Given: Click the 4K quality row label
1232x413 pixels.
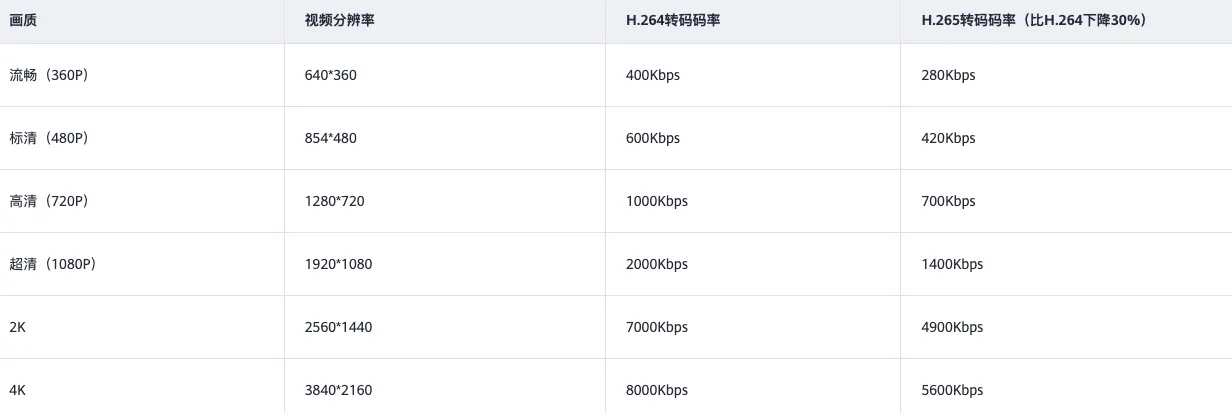Looking at the screenshot, I should (x=18, y=390).
